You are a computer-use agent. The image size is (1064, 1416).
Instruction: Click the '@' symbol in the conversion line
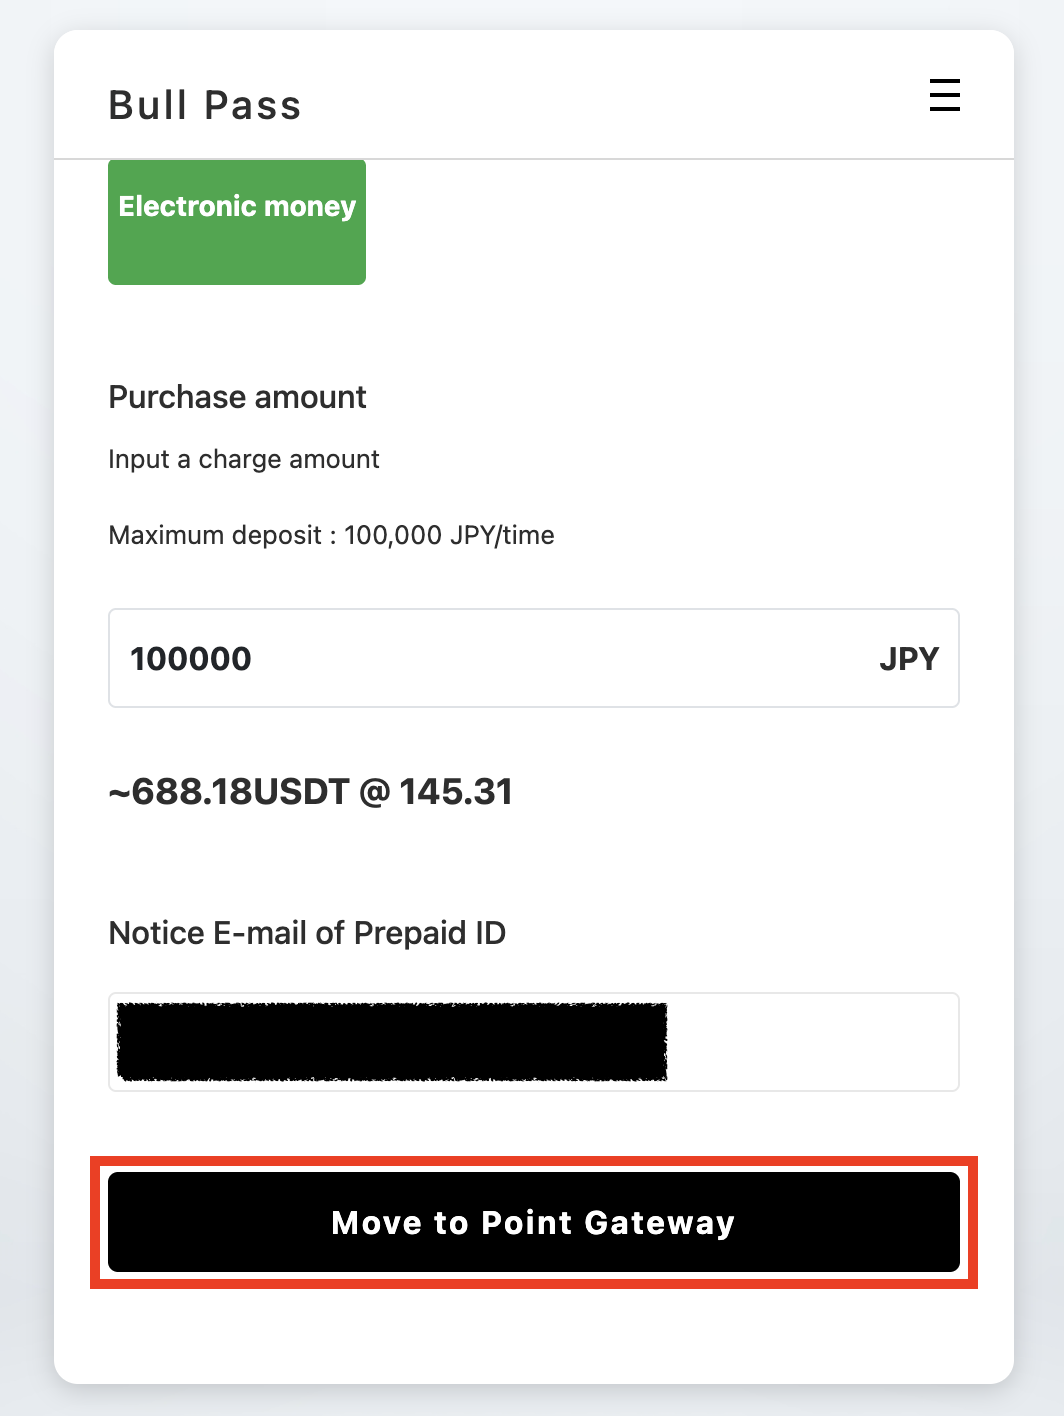[373, 792]
